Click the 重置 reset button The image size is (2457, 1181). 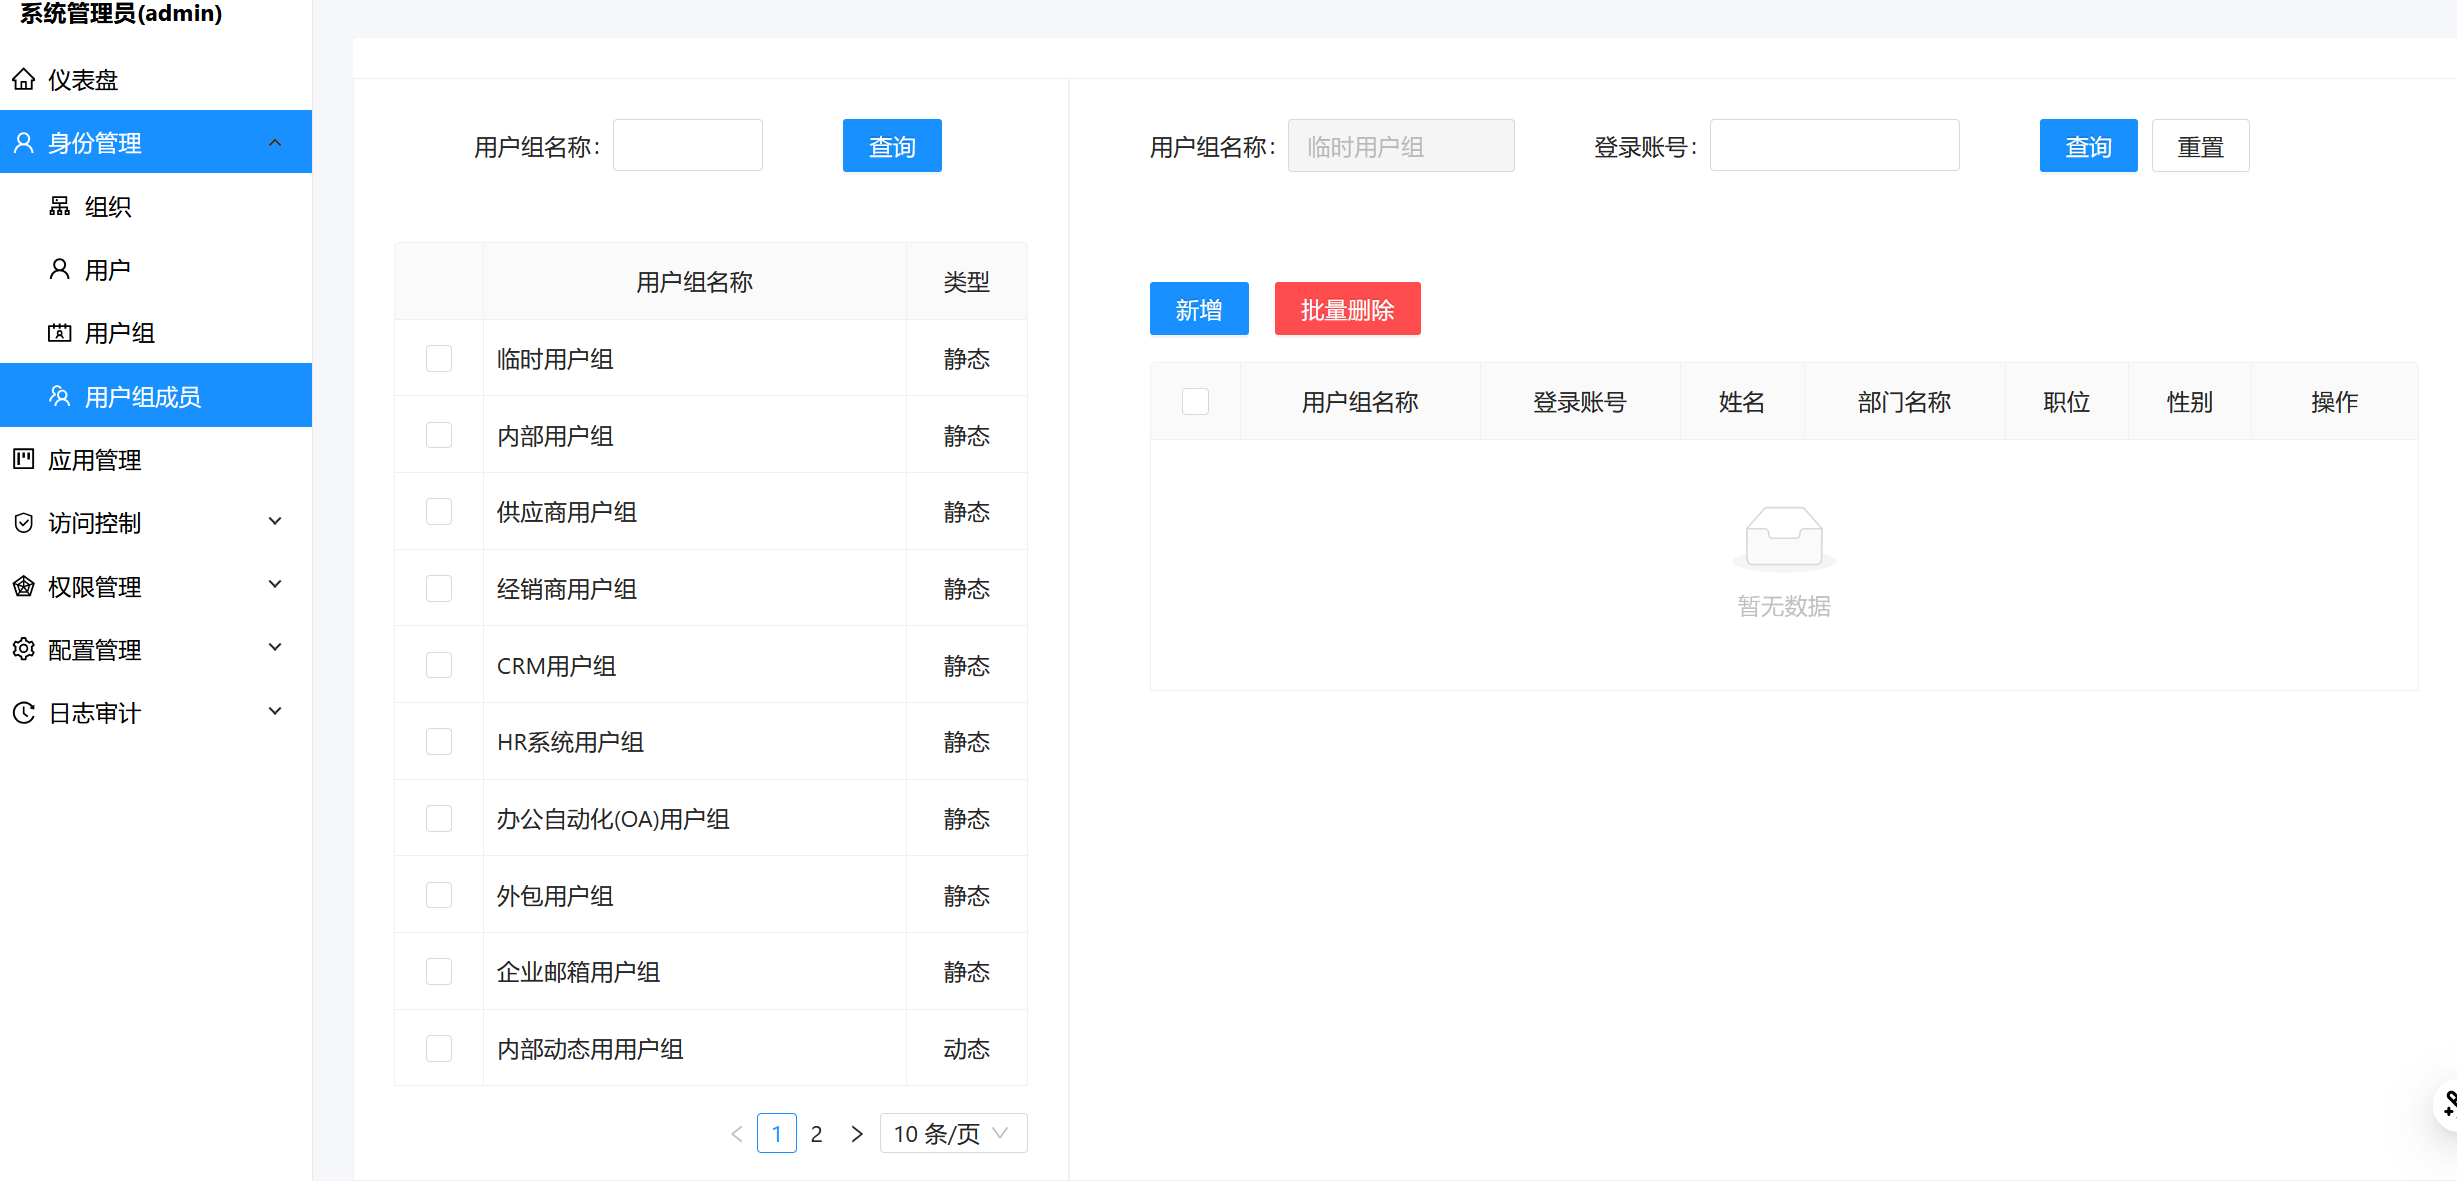(x=2200, y=145)
